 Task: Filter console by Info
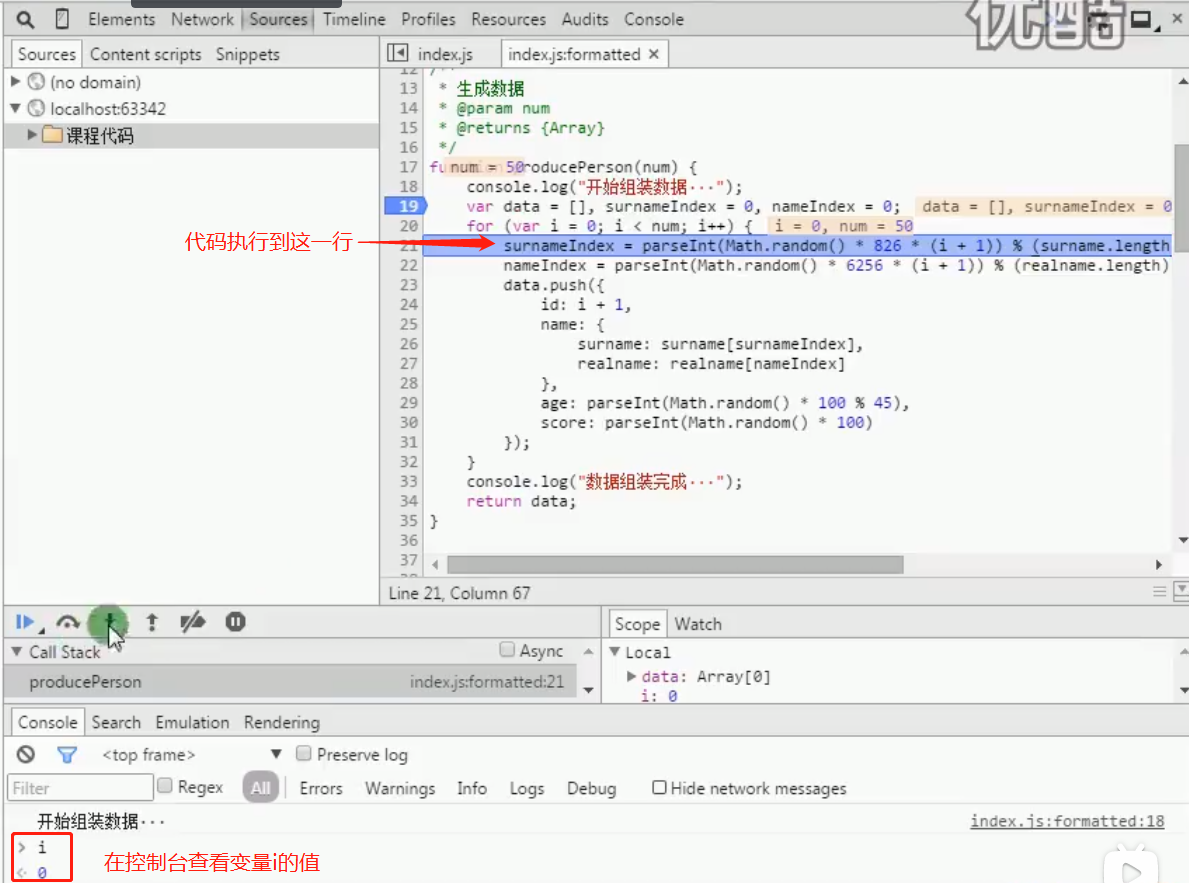[x=472, y=788]
